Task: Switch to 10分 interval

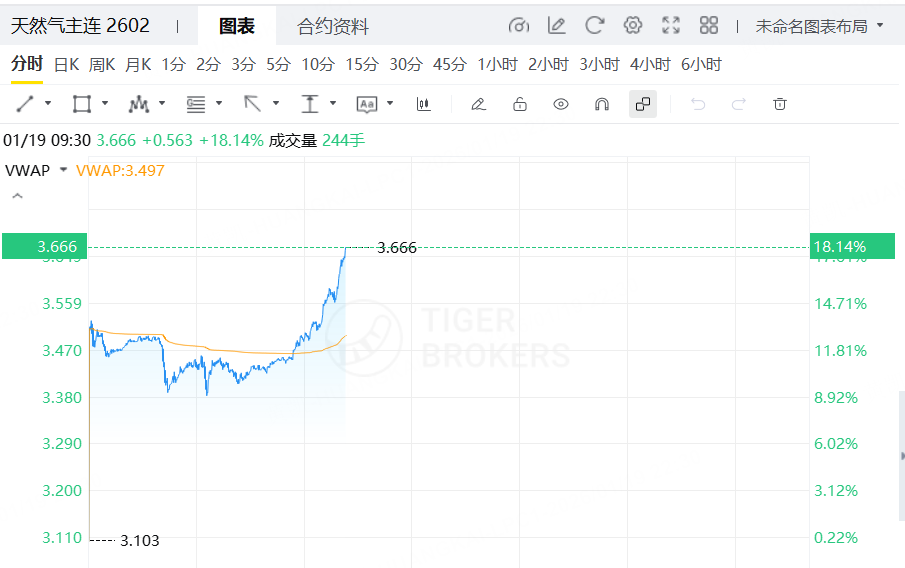Action: click(318, 64)
